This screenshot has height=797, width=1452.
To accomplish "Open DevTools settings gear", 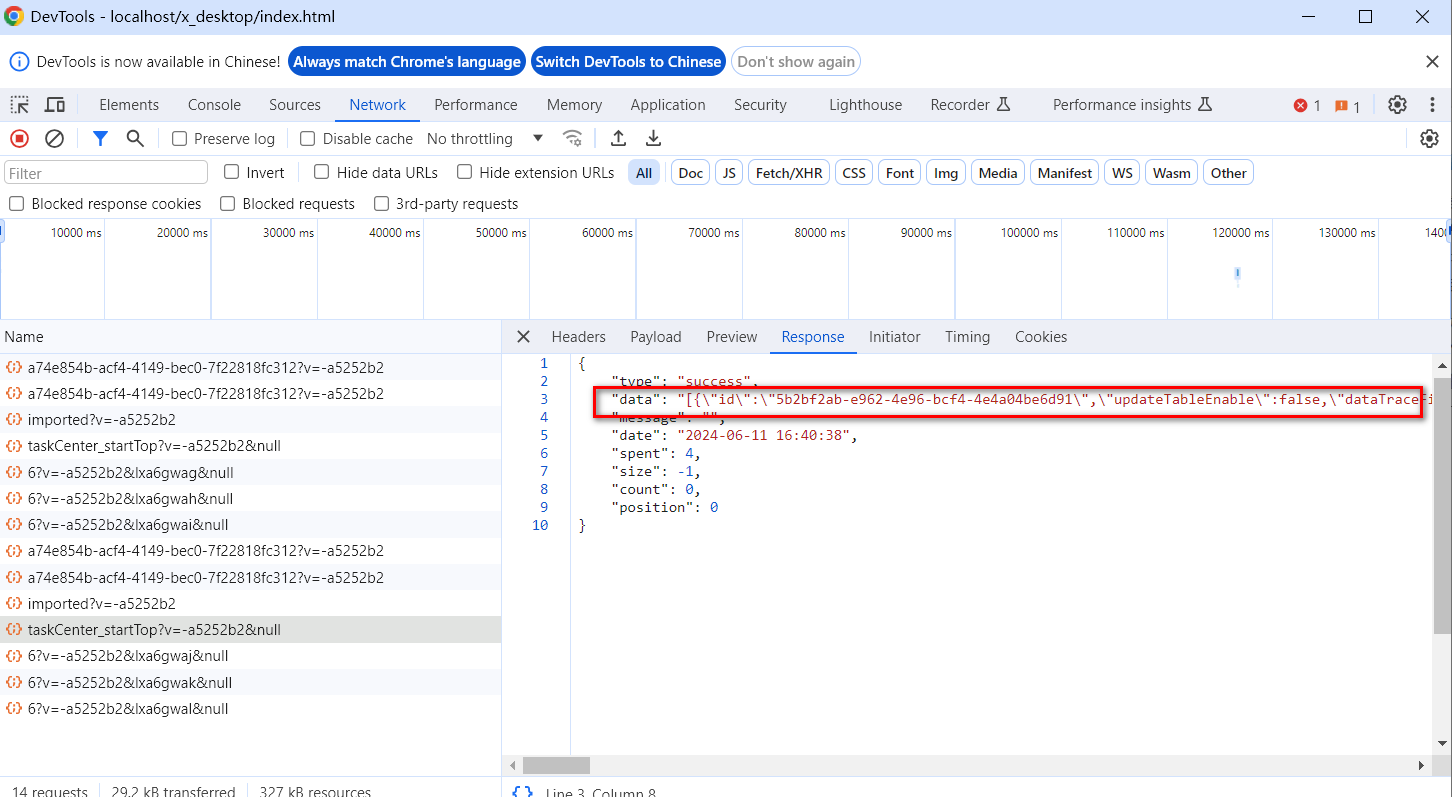I will click(x=1397, y=105).
